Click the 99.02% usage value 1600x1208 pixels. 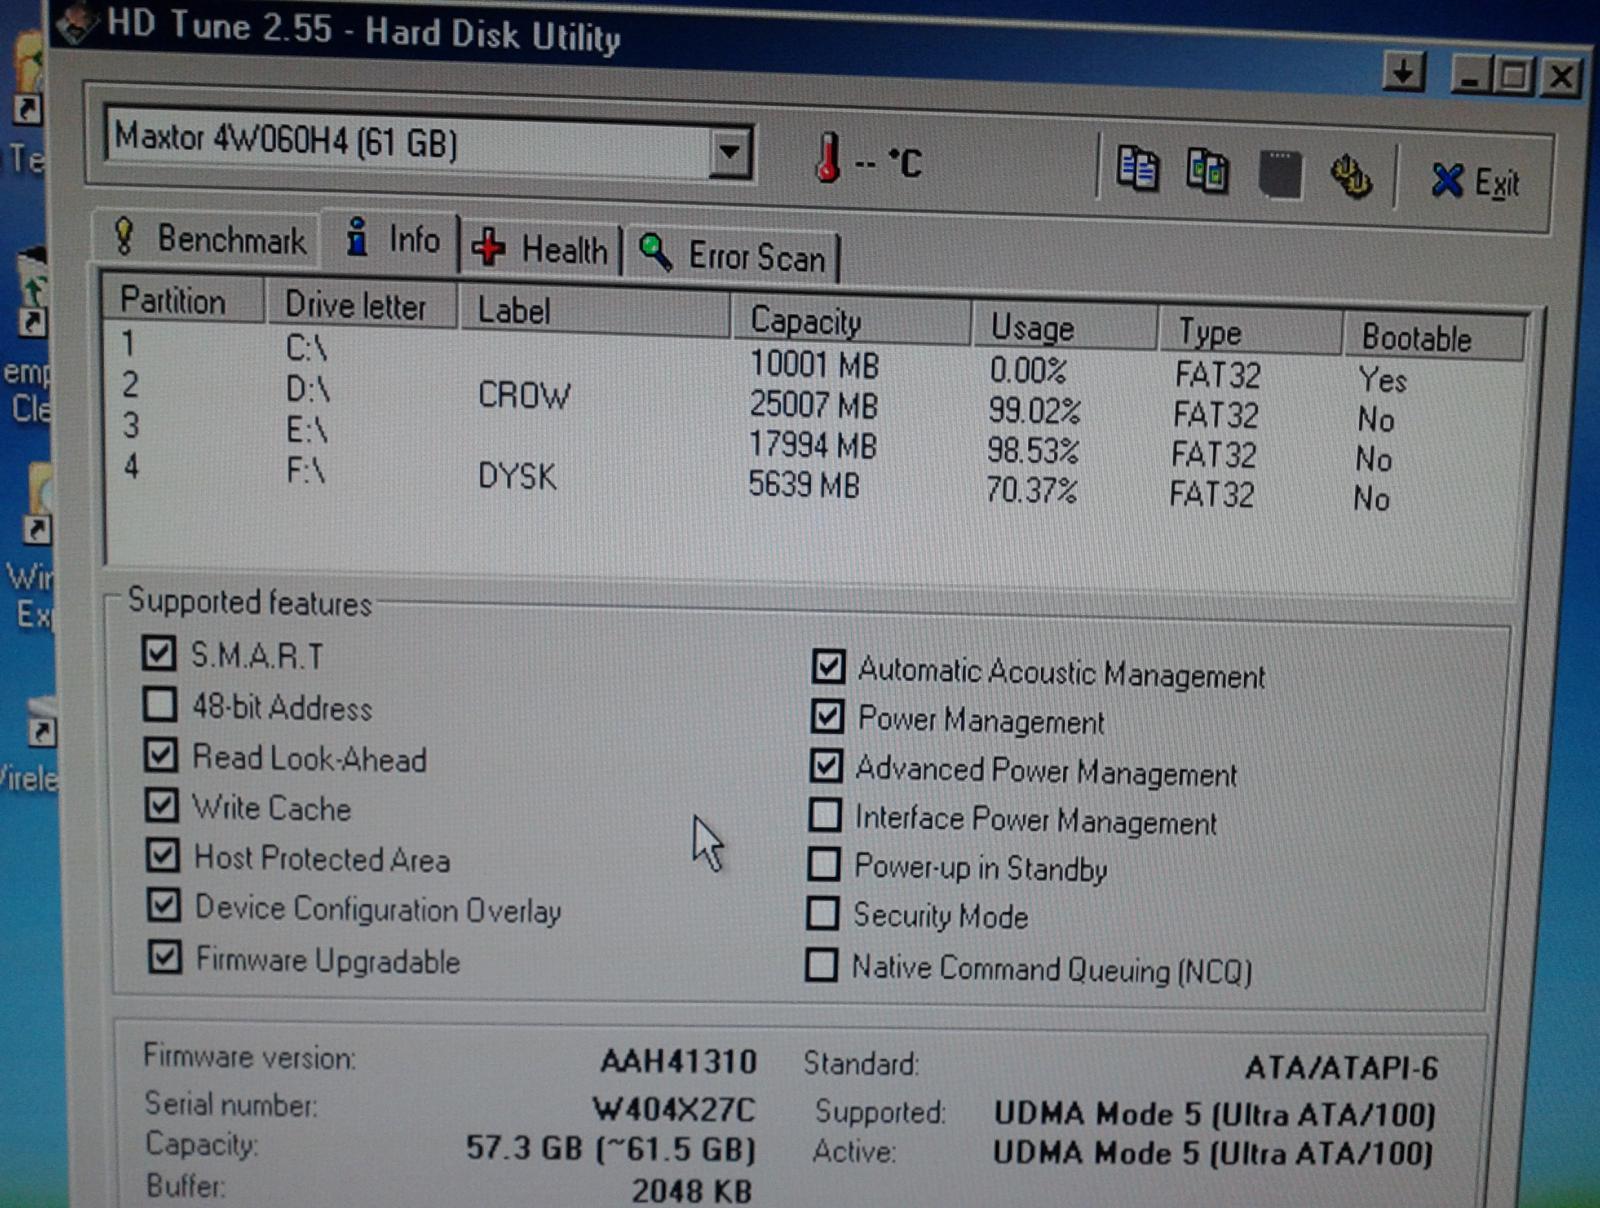point(1034,411)
